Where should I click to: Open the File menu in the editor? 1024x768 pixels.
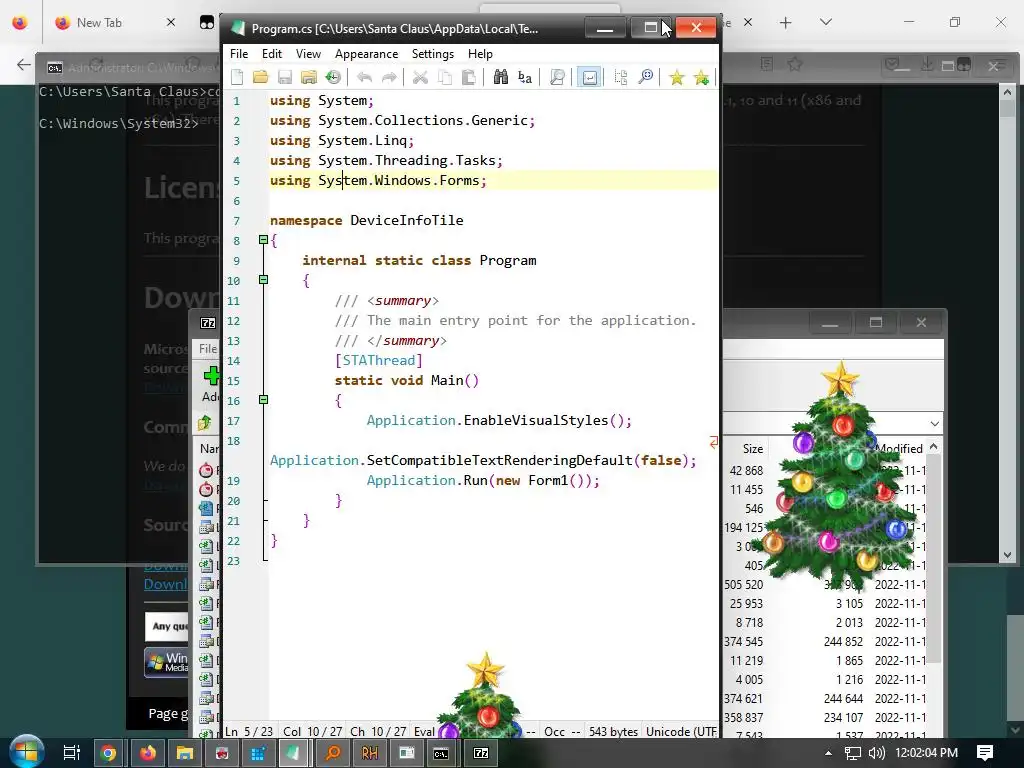239,54
